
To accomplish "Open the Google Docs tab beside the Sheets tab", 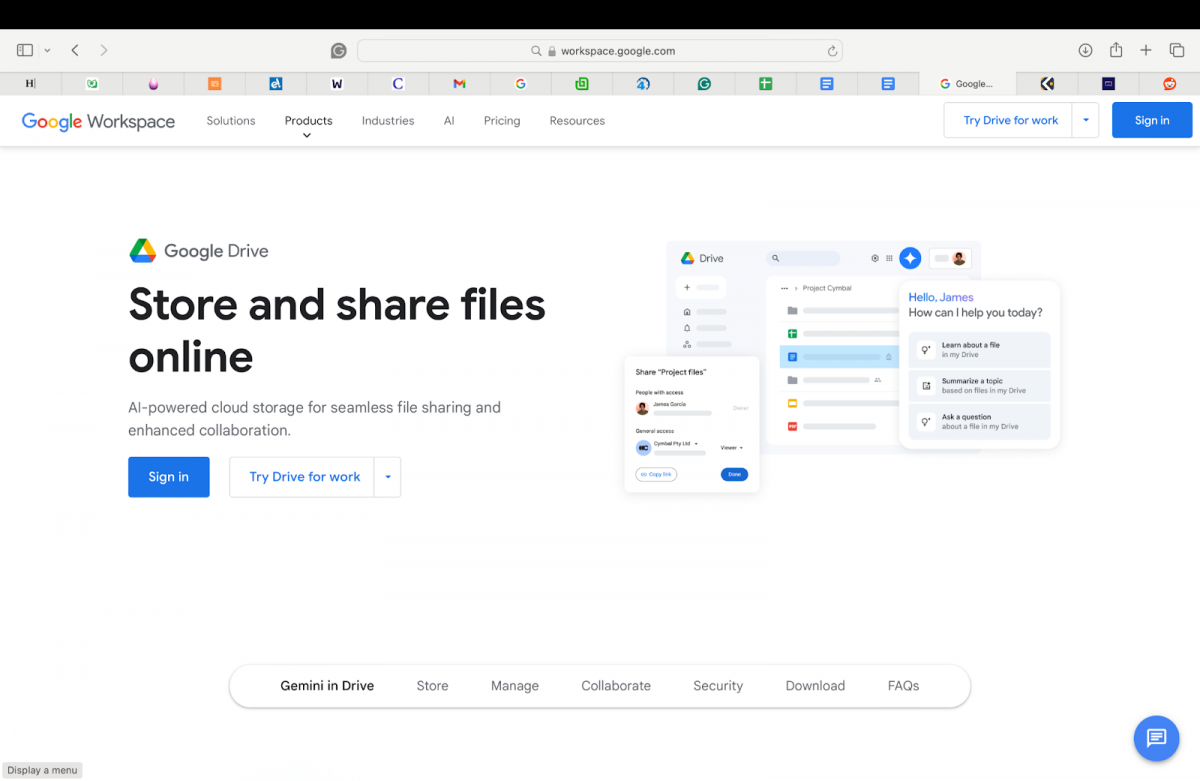I will coord(827,84).
